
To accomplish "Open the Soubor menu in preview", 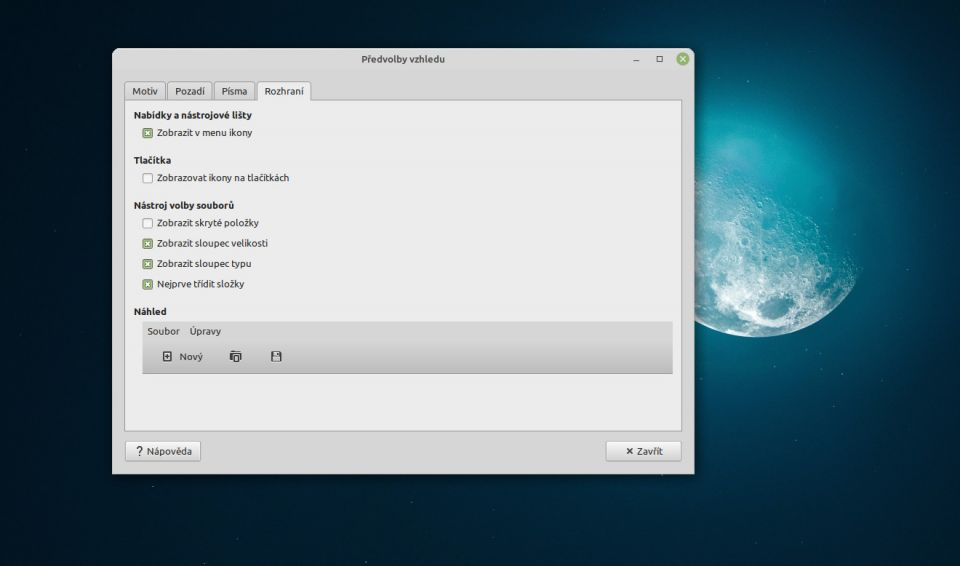I will 163,331.
